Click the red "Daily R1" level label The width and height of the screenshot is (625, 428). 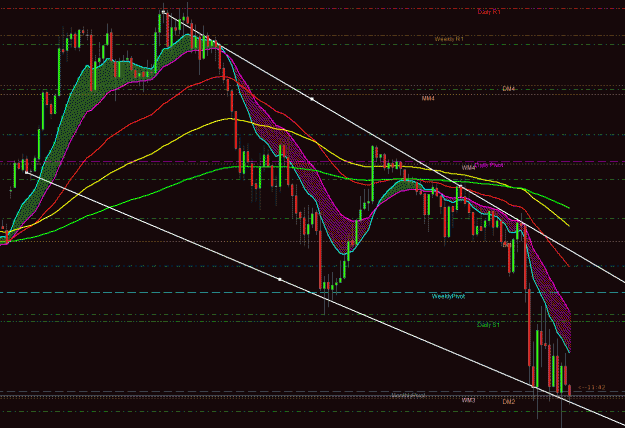tap(489, 12)
